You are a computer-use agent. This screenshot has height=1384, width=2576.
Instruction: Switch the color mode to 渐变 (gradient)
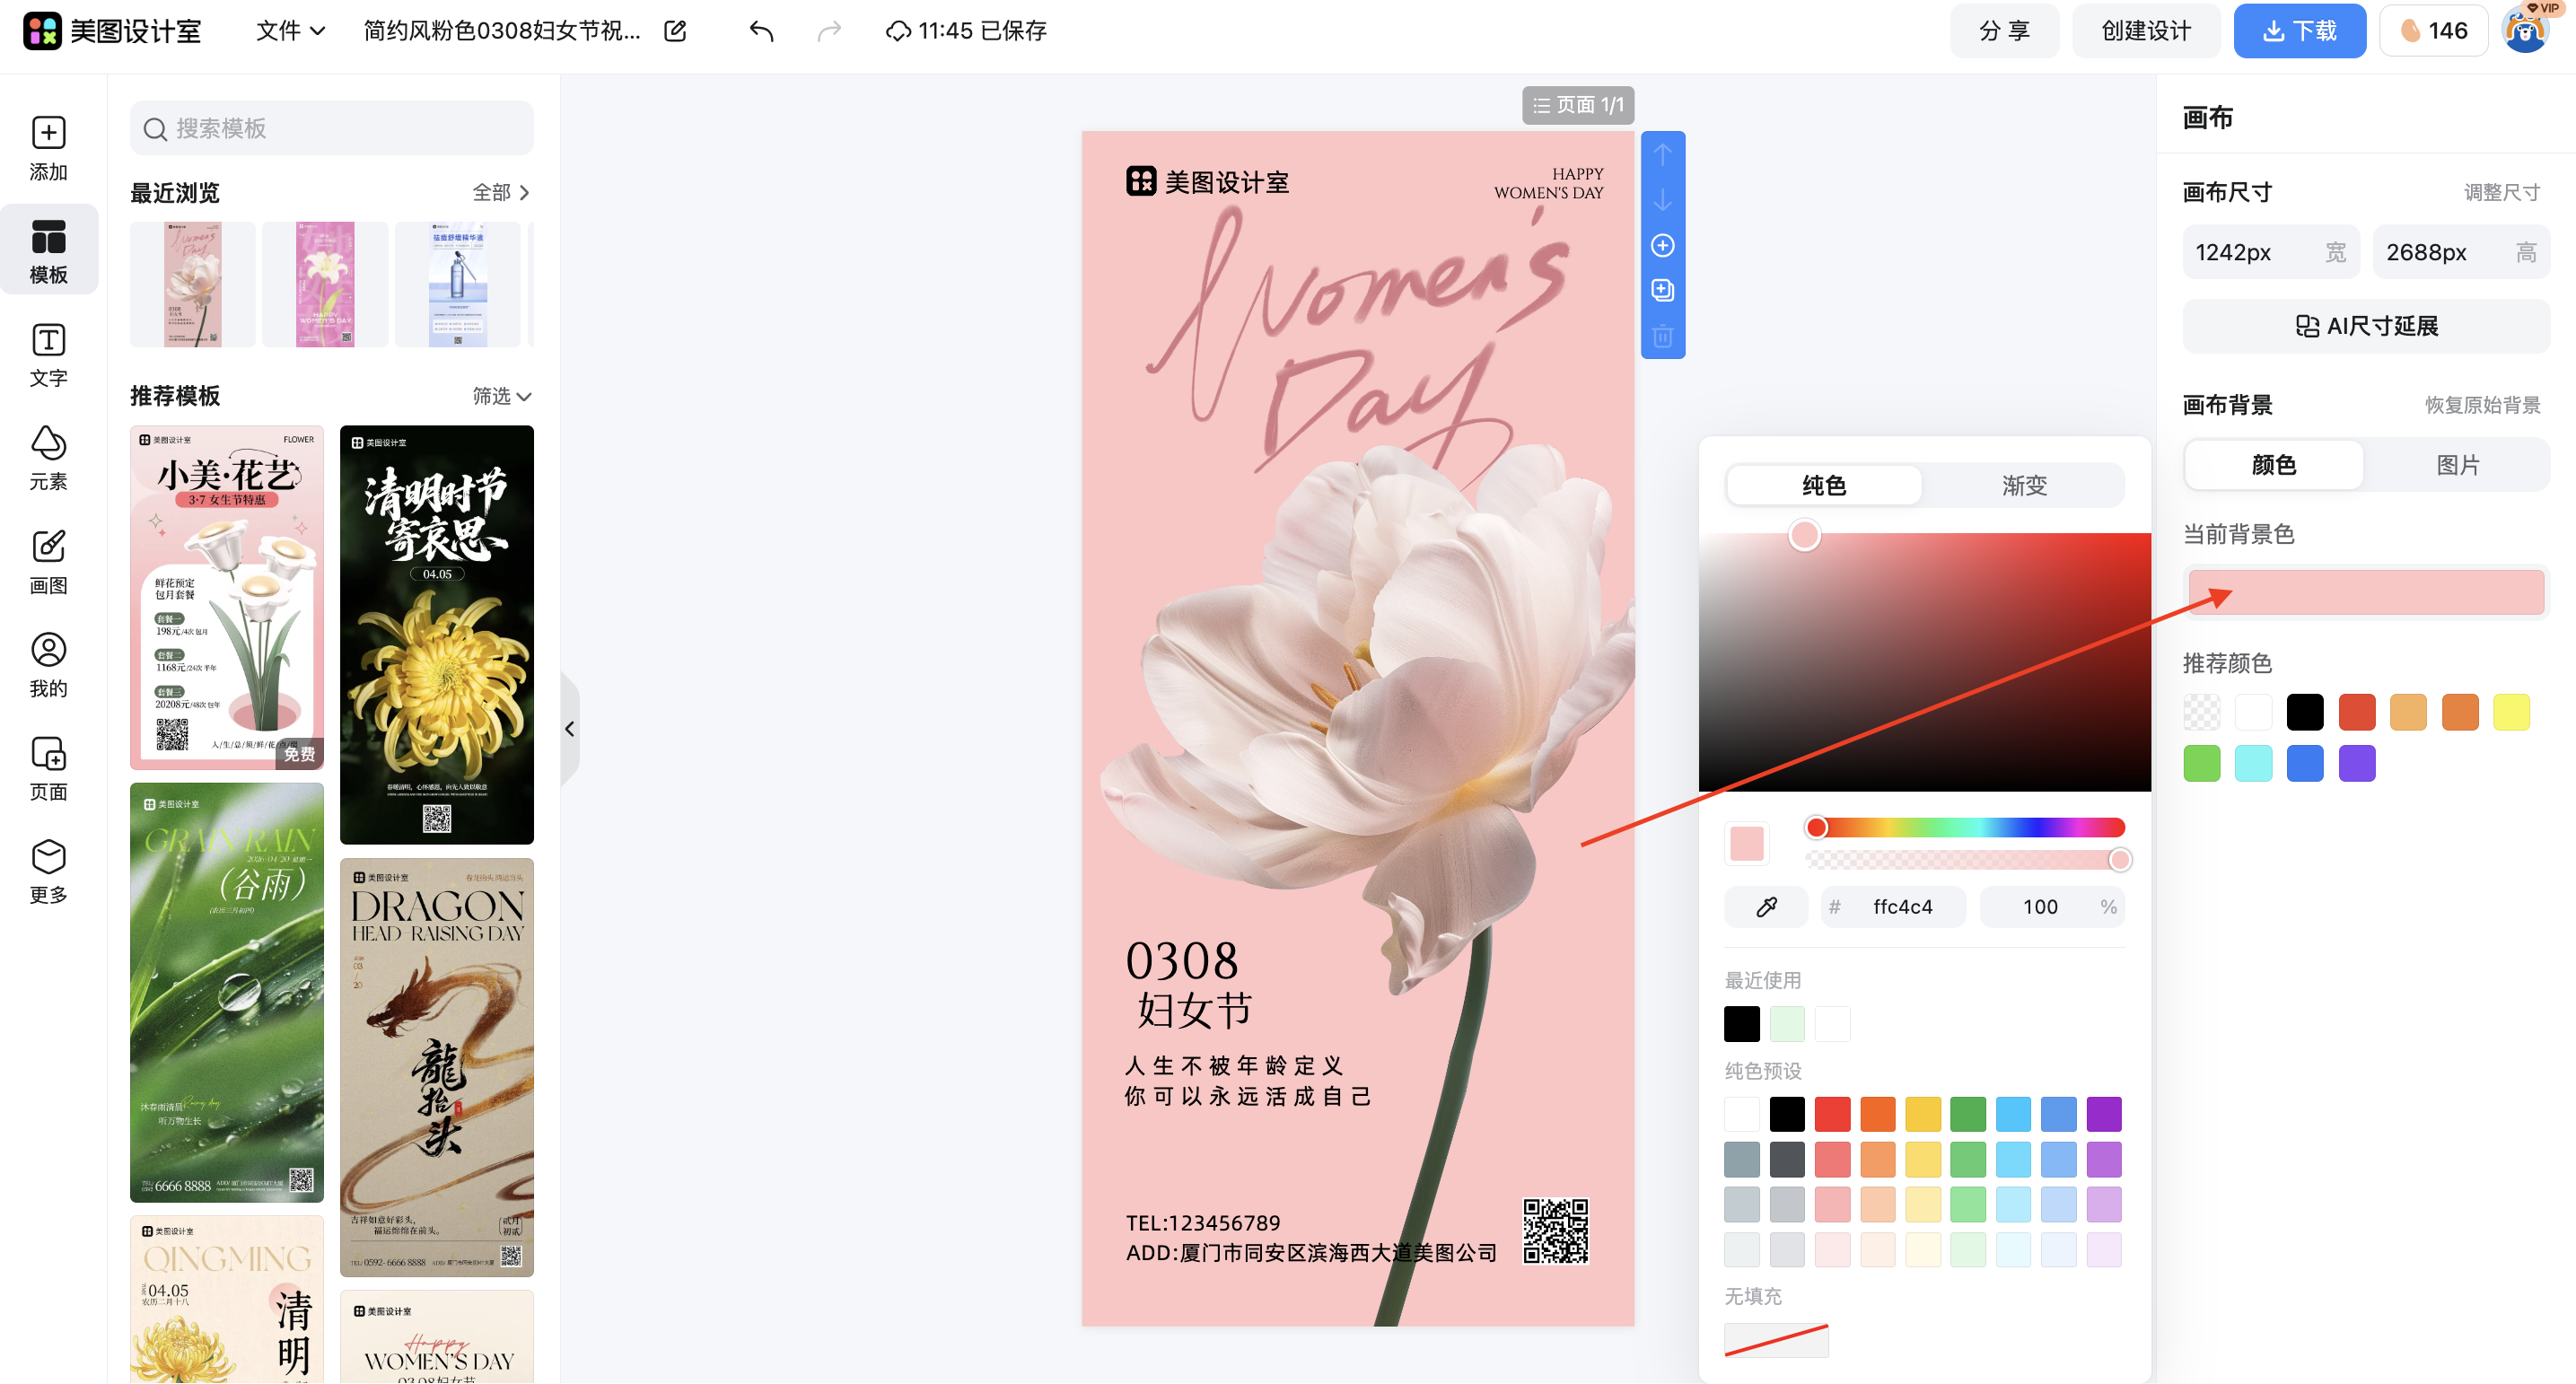(2024, 485)
